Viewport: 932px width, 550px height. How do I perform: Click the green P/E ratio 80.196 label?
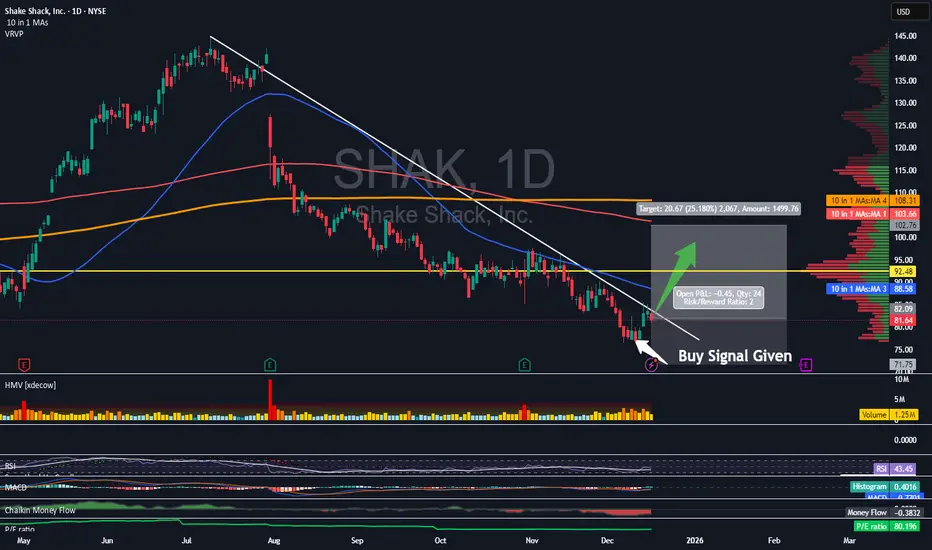tap(886, 526)
